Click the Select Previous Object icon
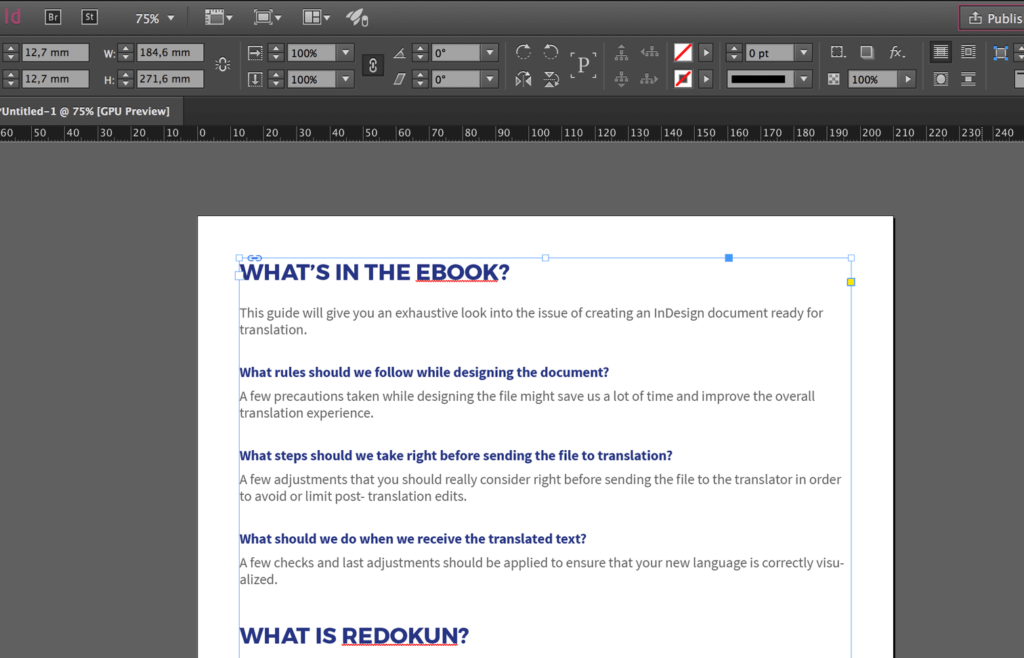Screen dimensions: 1024x658 pos(649,52)
